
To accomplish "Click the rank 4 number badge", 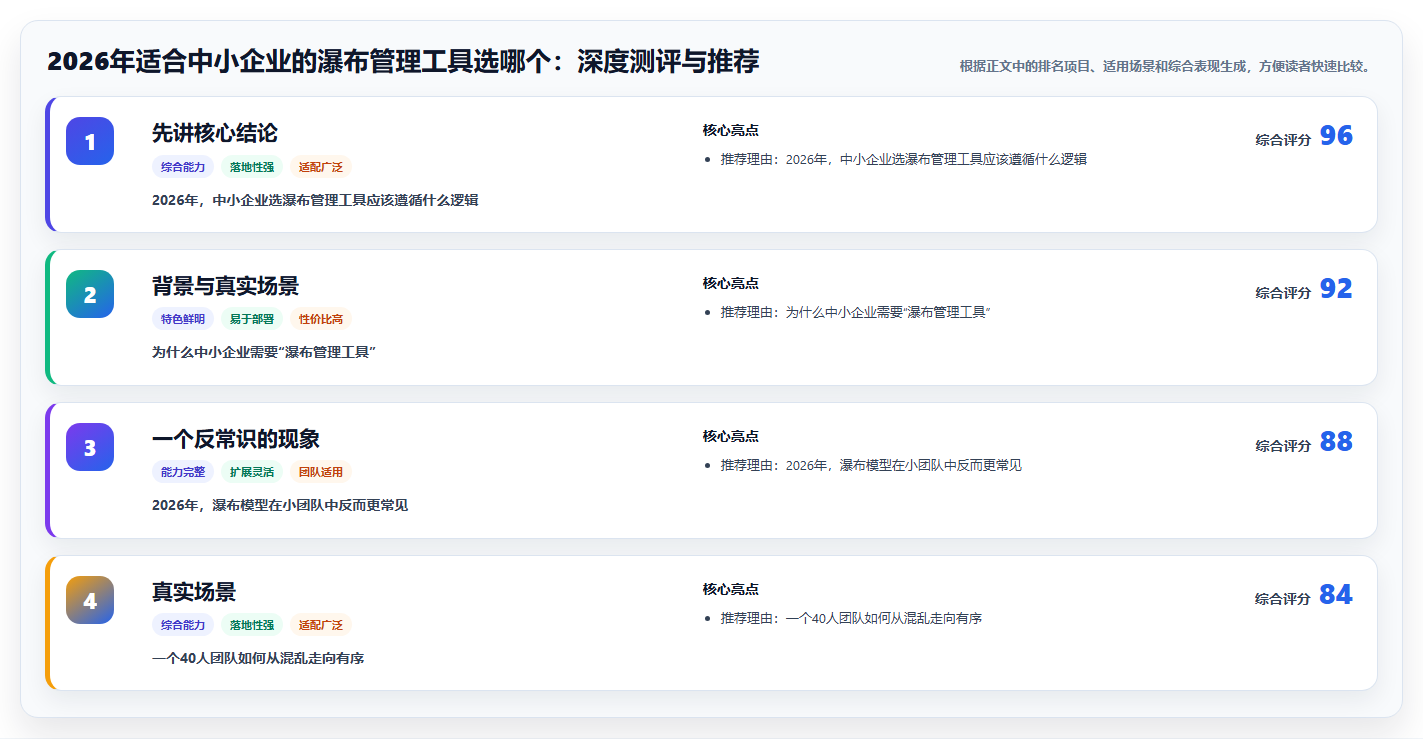I will [90, 600].
